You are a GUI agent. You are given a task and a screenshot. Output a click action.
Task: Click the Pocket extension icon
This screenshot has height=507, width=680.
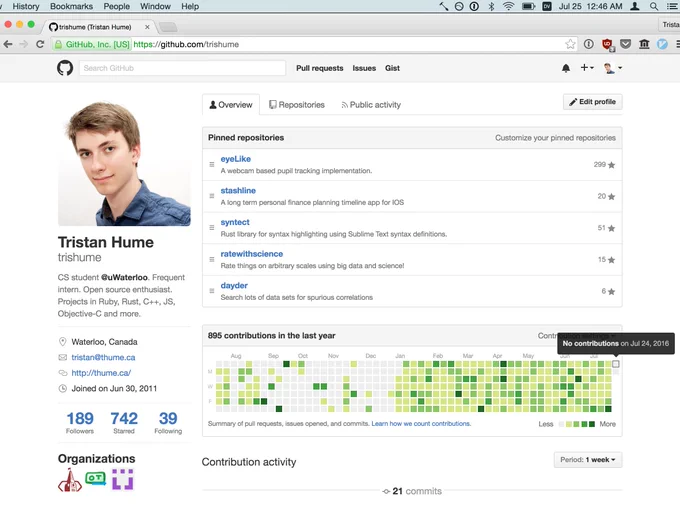click(625, 44)
